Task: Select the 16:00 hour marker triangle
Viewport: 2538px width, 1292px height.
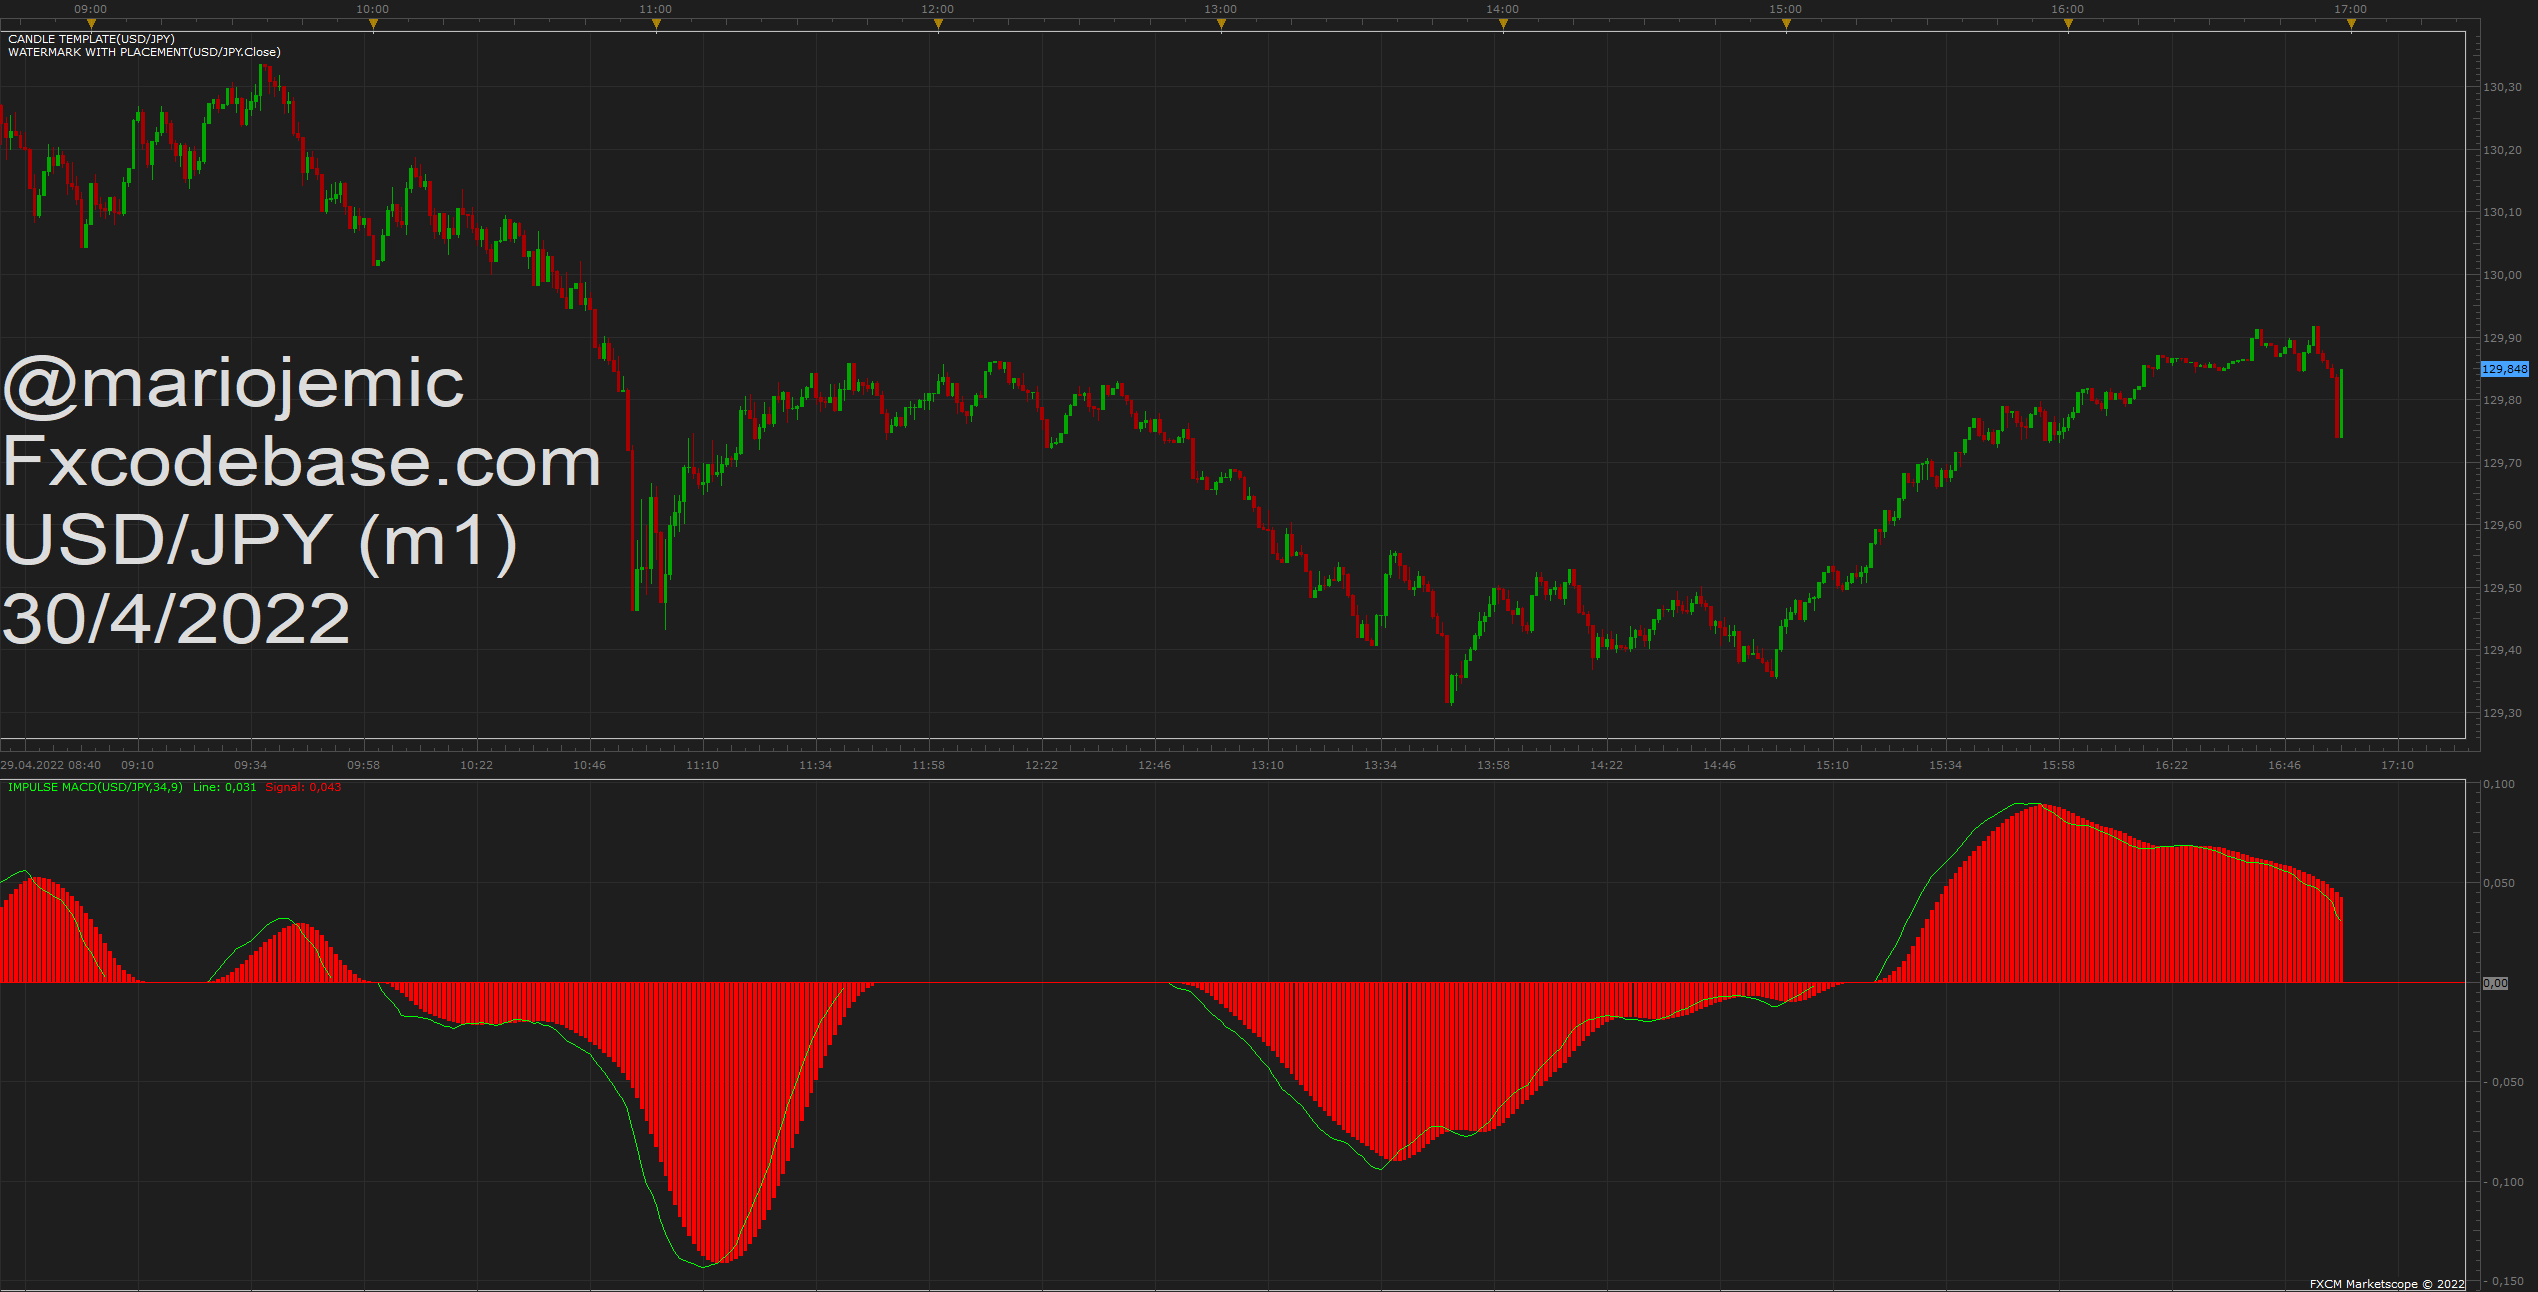Action: tap(2068, 23)
